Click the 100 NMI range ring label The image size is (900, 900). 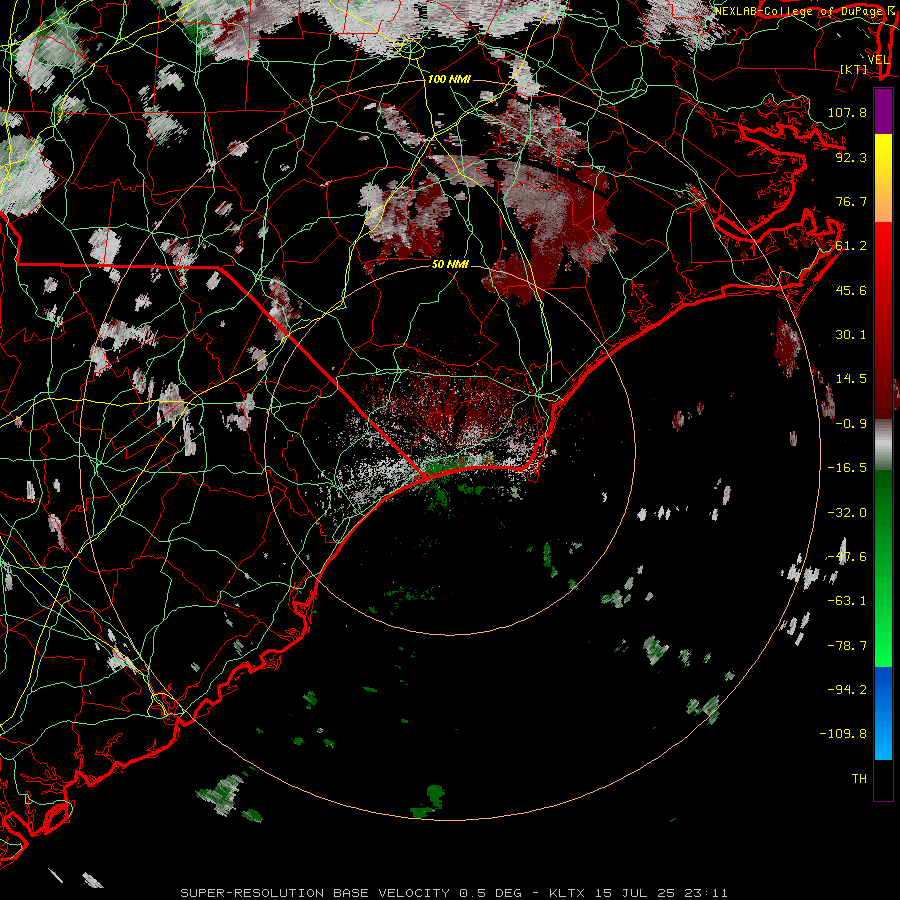tap(449, 79)
